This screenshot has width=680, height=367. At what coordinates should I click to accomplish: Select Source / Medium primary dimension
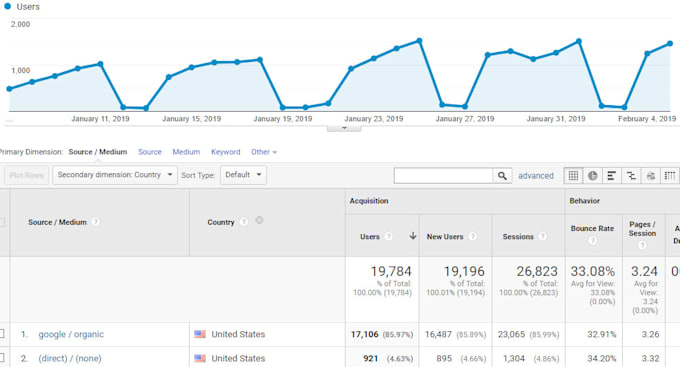[98, 152]
